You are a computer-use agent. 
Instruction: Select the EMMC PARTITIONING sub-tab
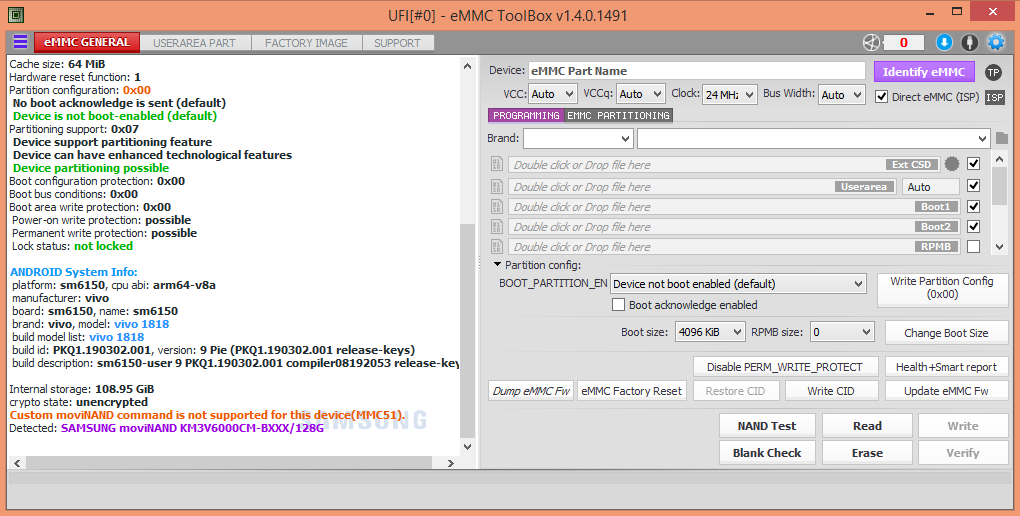click(618, 115)
